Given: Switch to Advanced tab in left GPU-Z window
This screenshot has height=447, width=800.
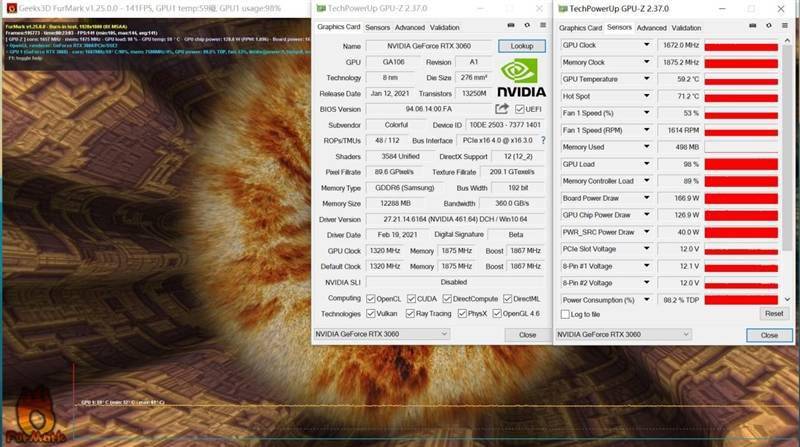Looking at the screenshot, I should pyautogui.click(x=410, y=28).
